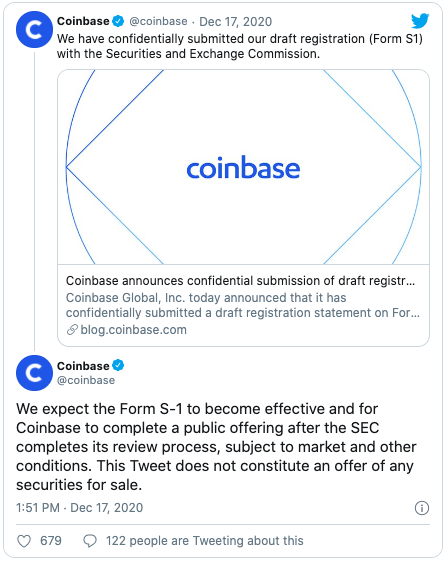Screen dimensions: 446x562
Task: Click the Coinbase avatar on second tweet
Action: tap(34, 373)
